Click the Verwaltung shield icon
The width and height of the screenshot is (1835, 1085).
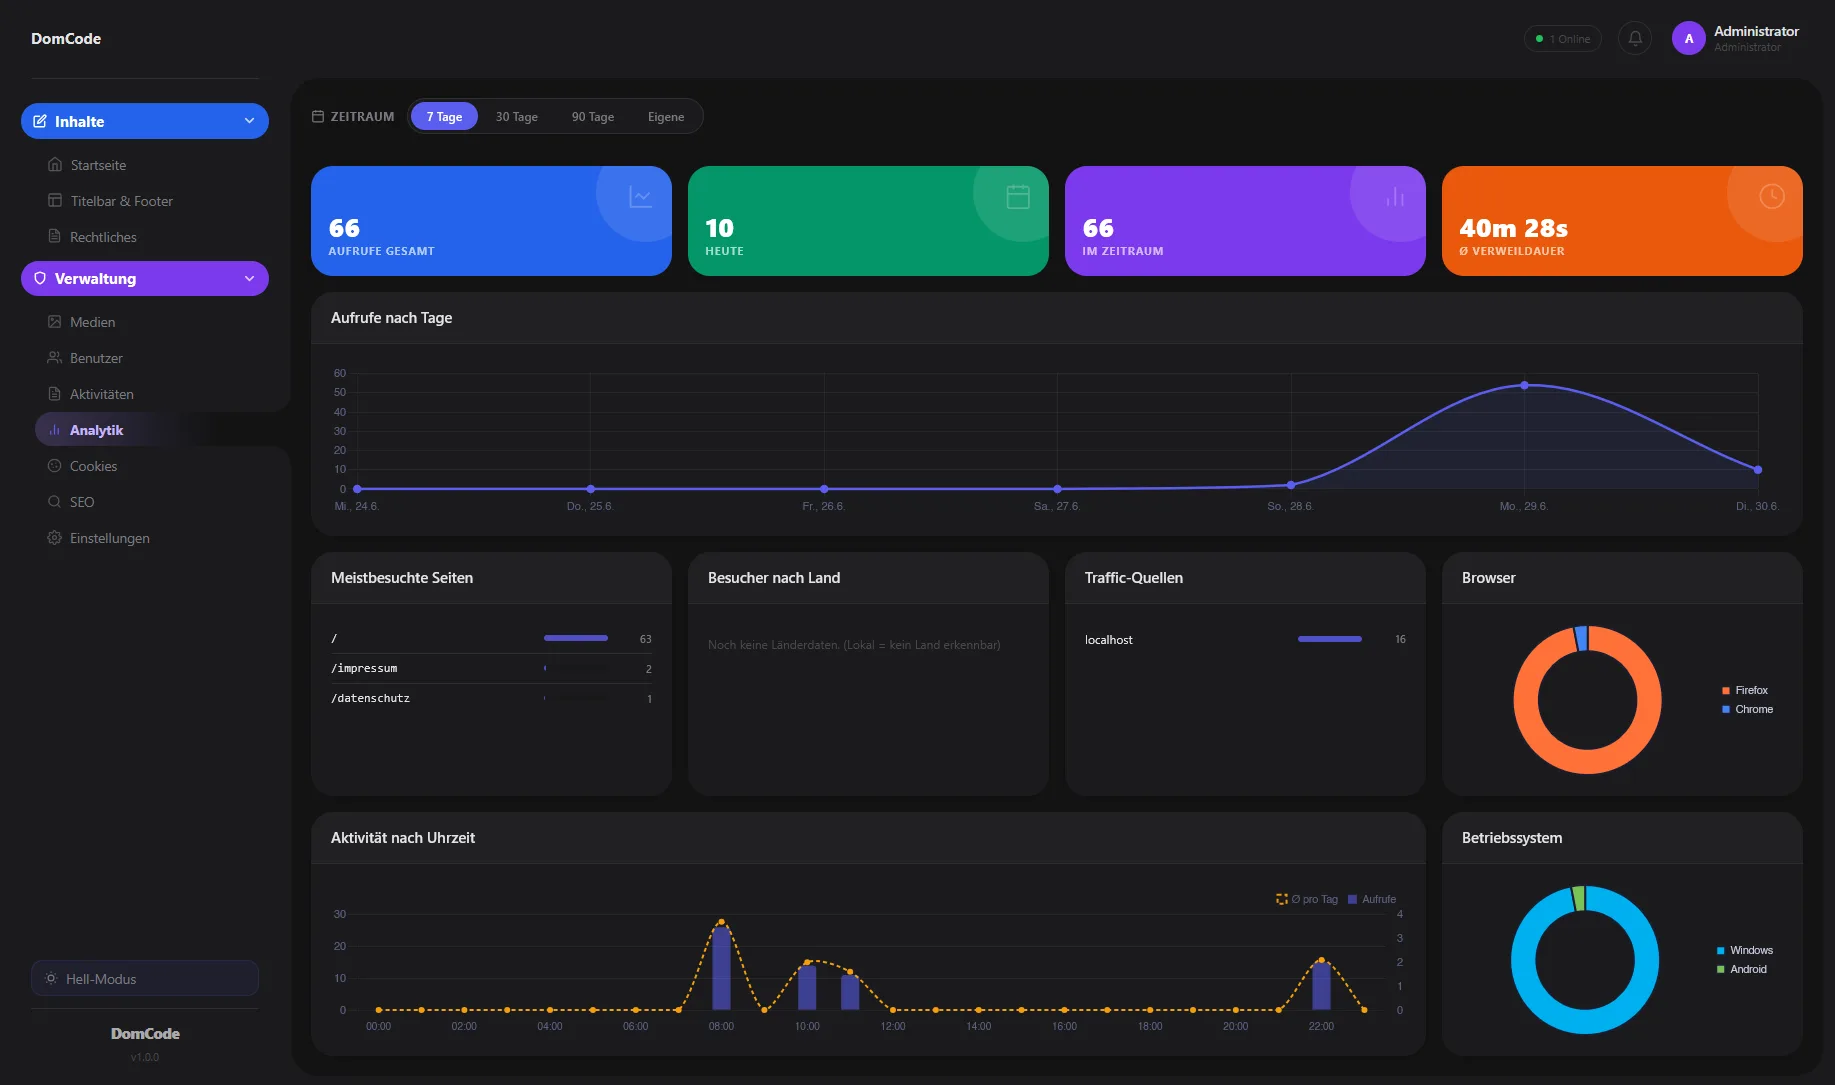click(40, 278)
